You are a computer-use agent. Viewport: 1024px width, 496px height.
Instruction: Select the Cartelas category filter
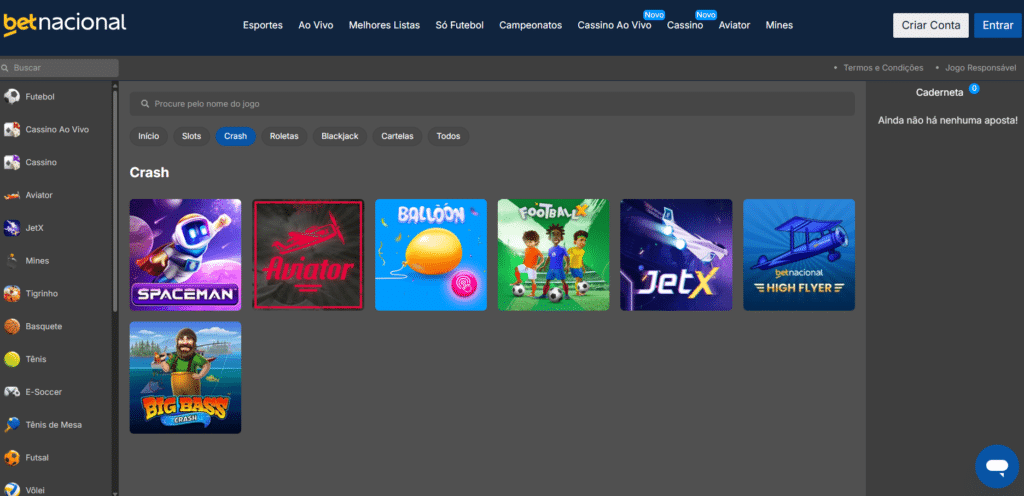[x=397, y=136]
